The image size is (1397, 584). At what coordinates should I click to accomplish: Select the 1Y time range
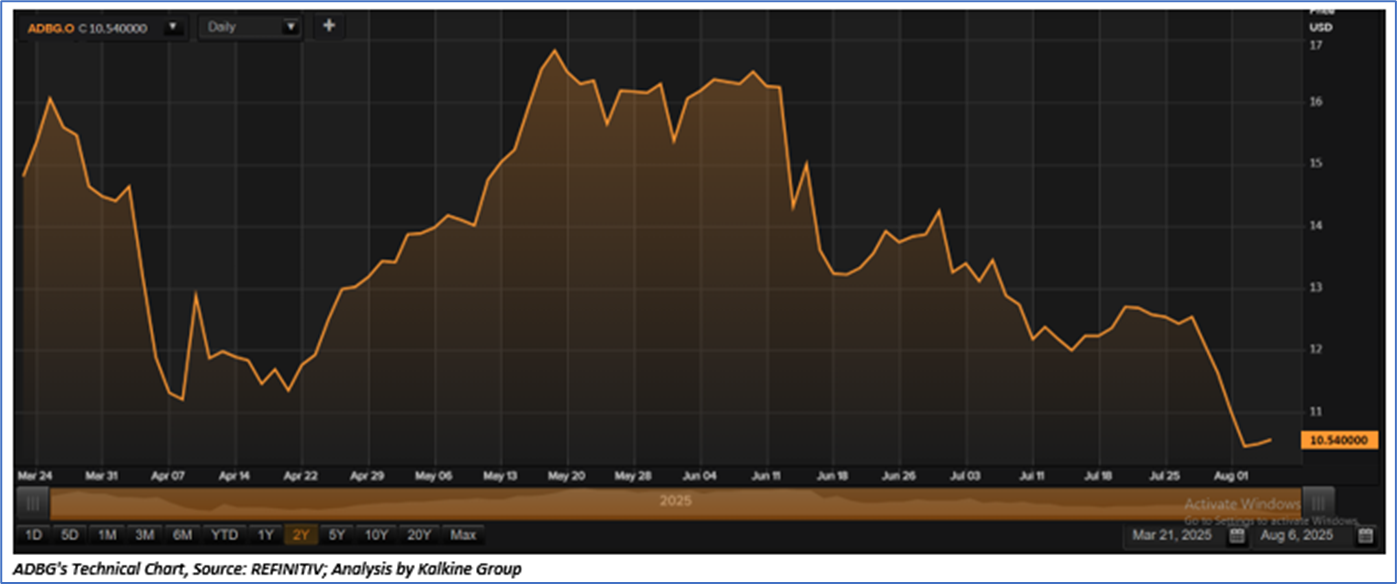(x=265, y=536)
